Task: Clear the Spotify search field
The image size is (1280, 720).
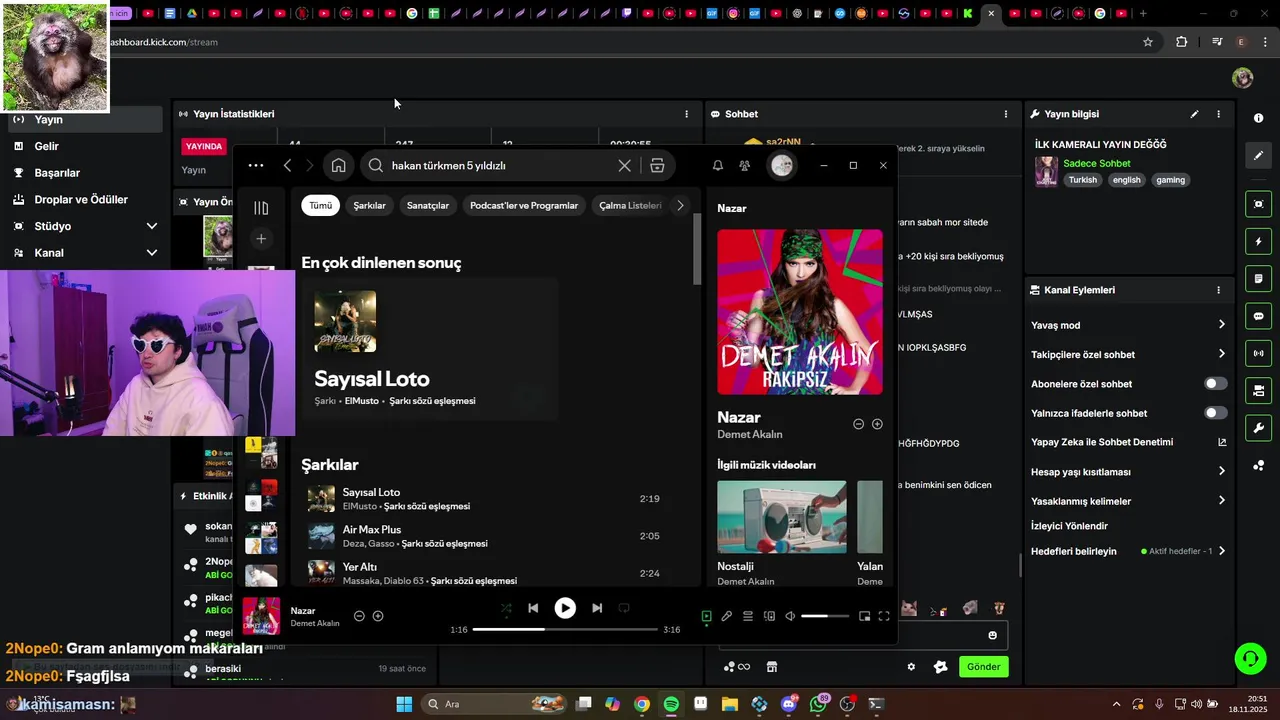Action: 625,166
